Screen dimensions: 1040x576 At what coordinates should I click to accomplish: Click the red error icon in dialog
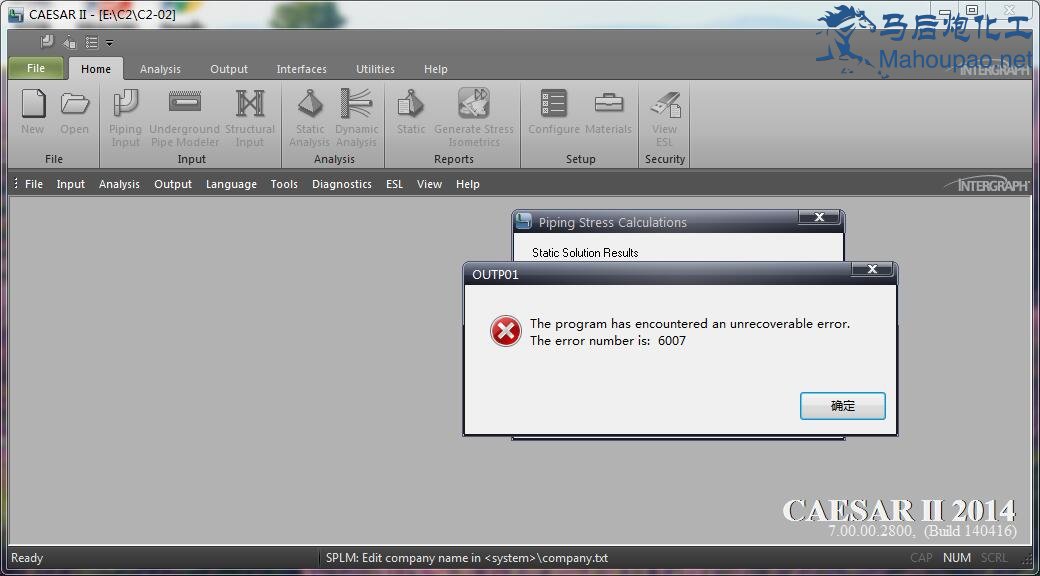pyautogui.click(x=506, y=331)
